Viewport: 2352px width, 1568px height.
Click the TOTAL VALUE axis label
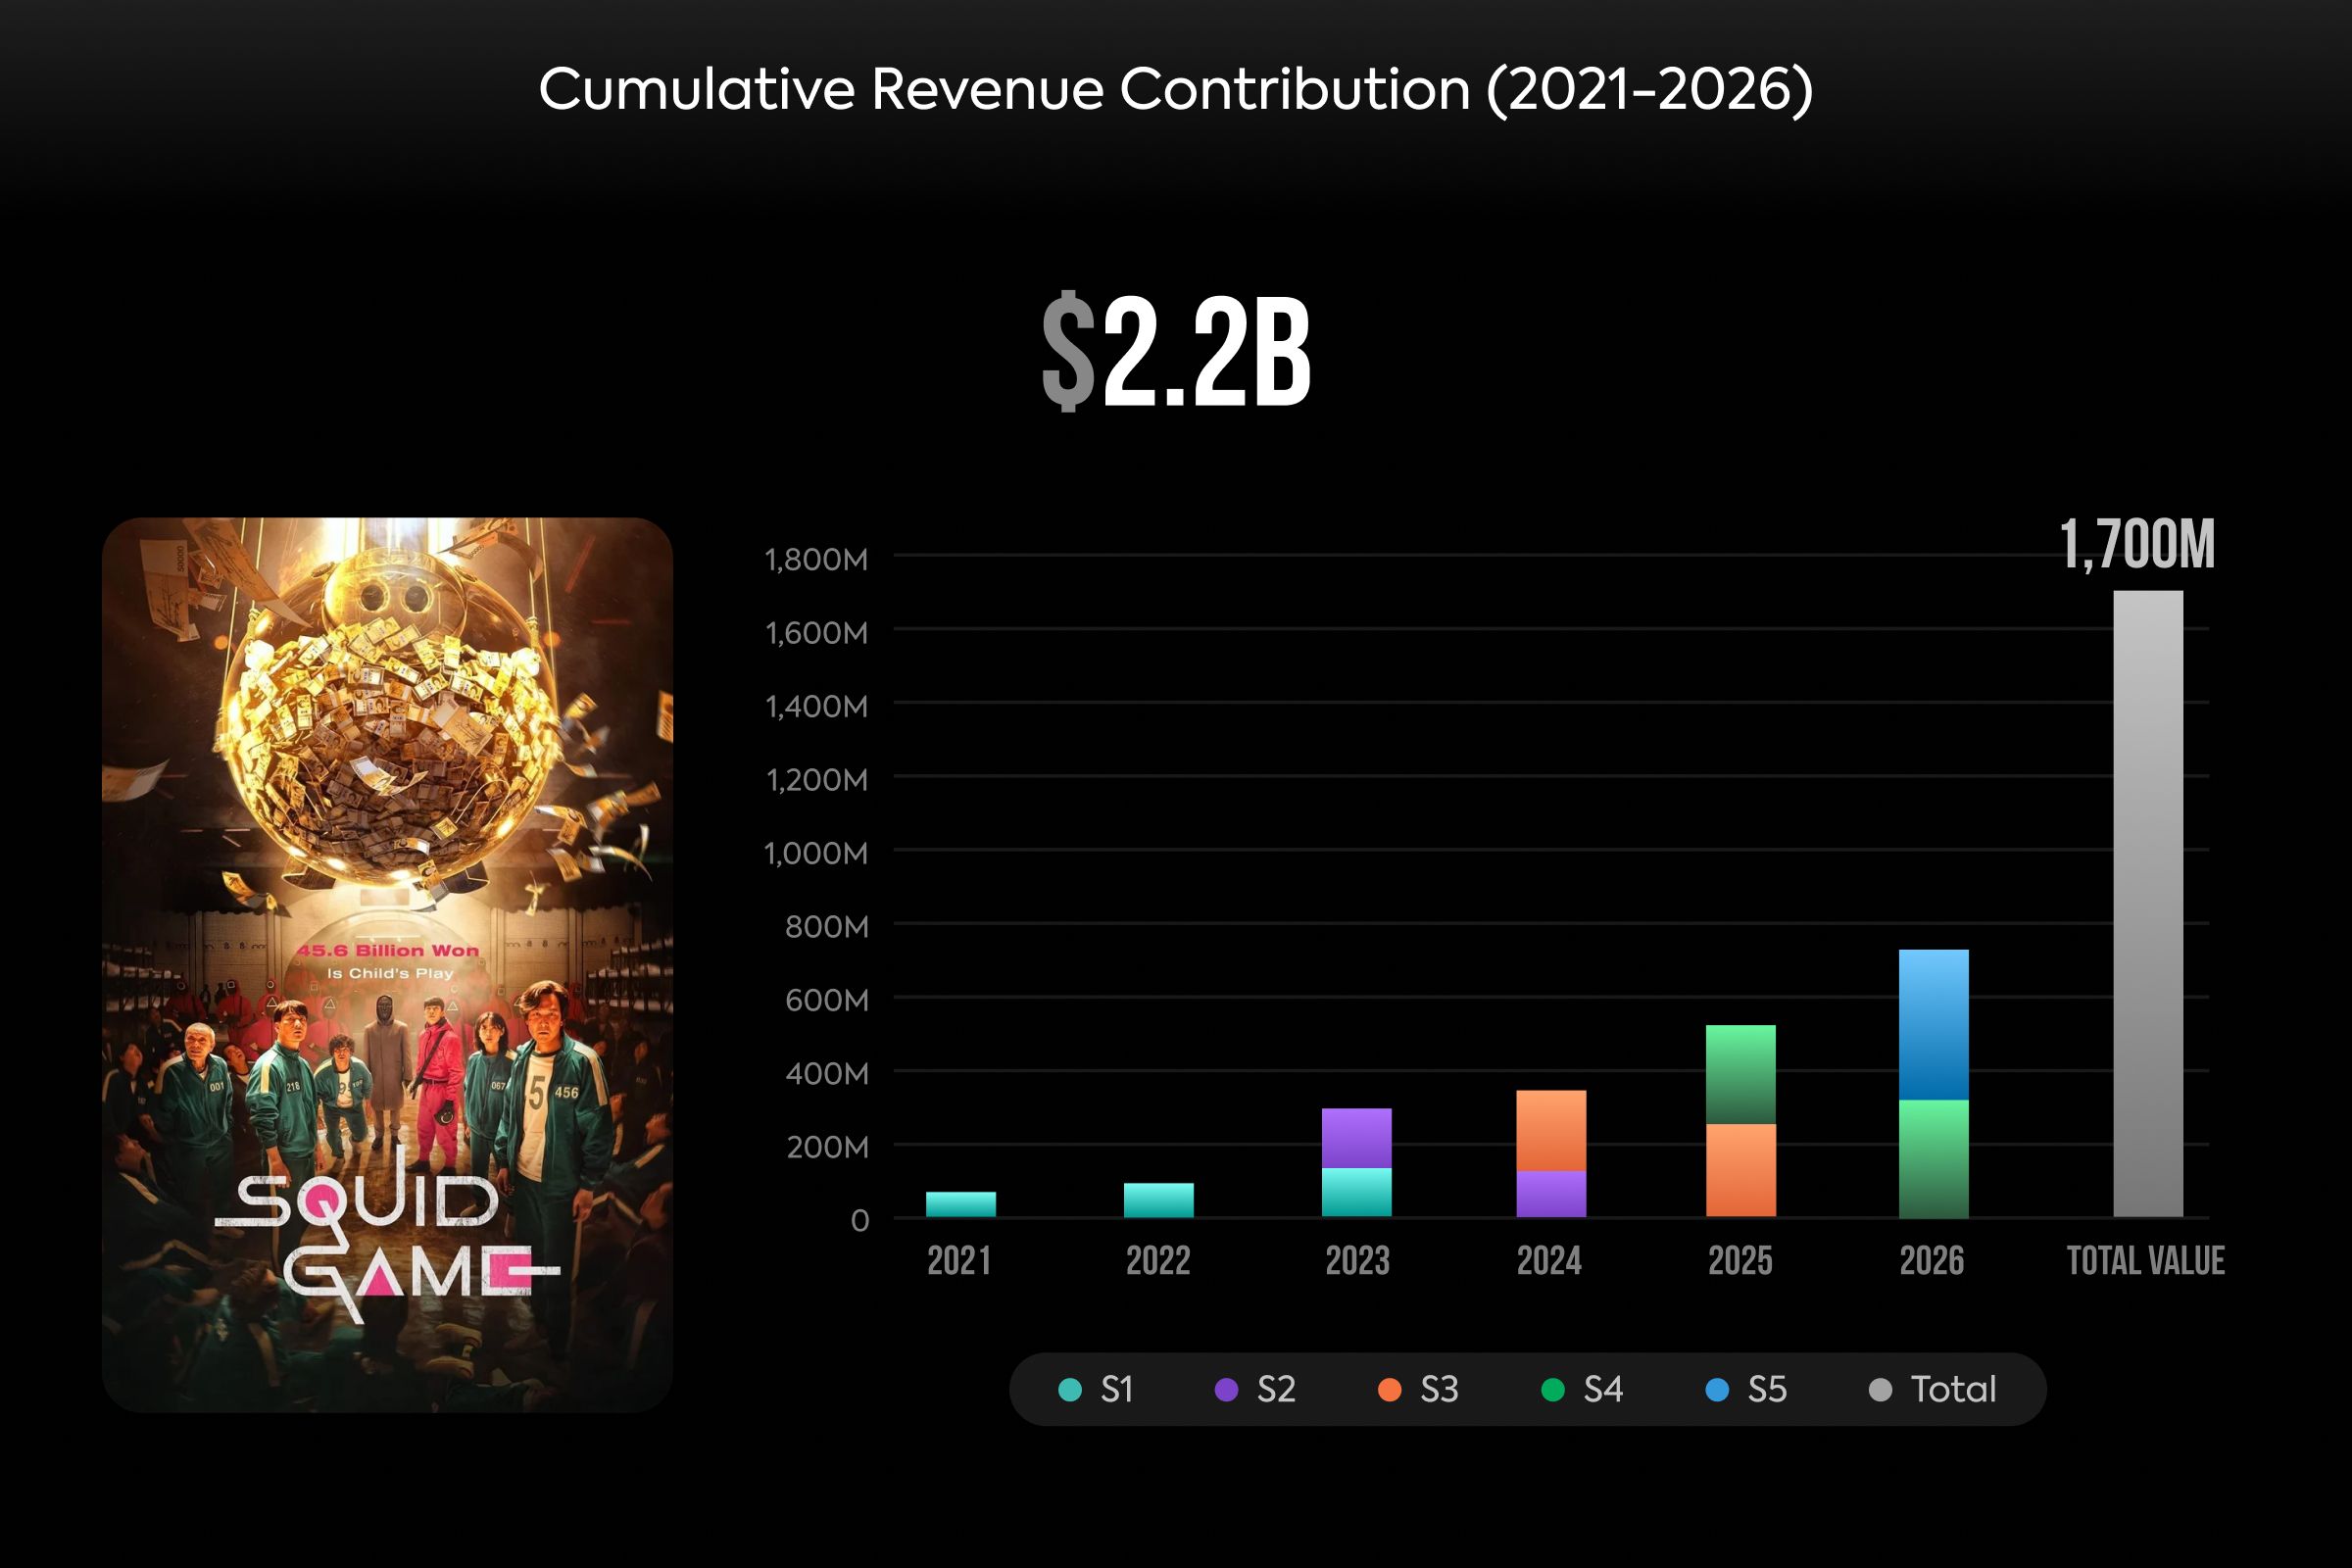[x=2146, y=1260]
